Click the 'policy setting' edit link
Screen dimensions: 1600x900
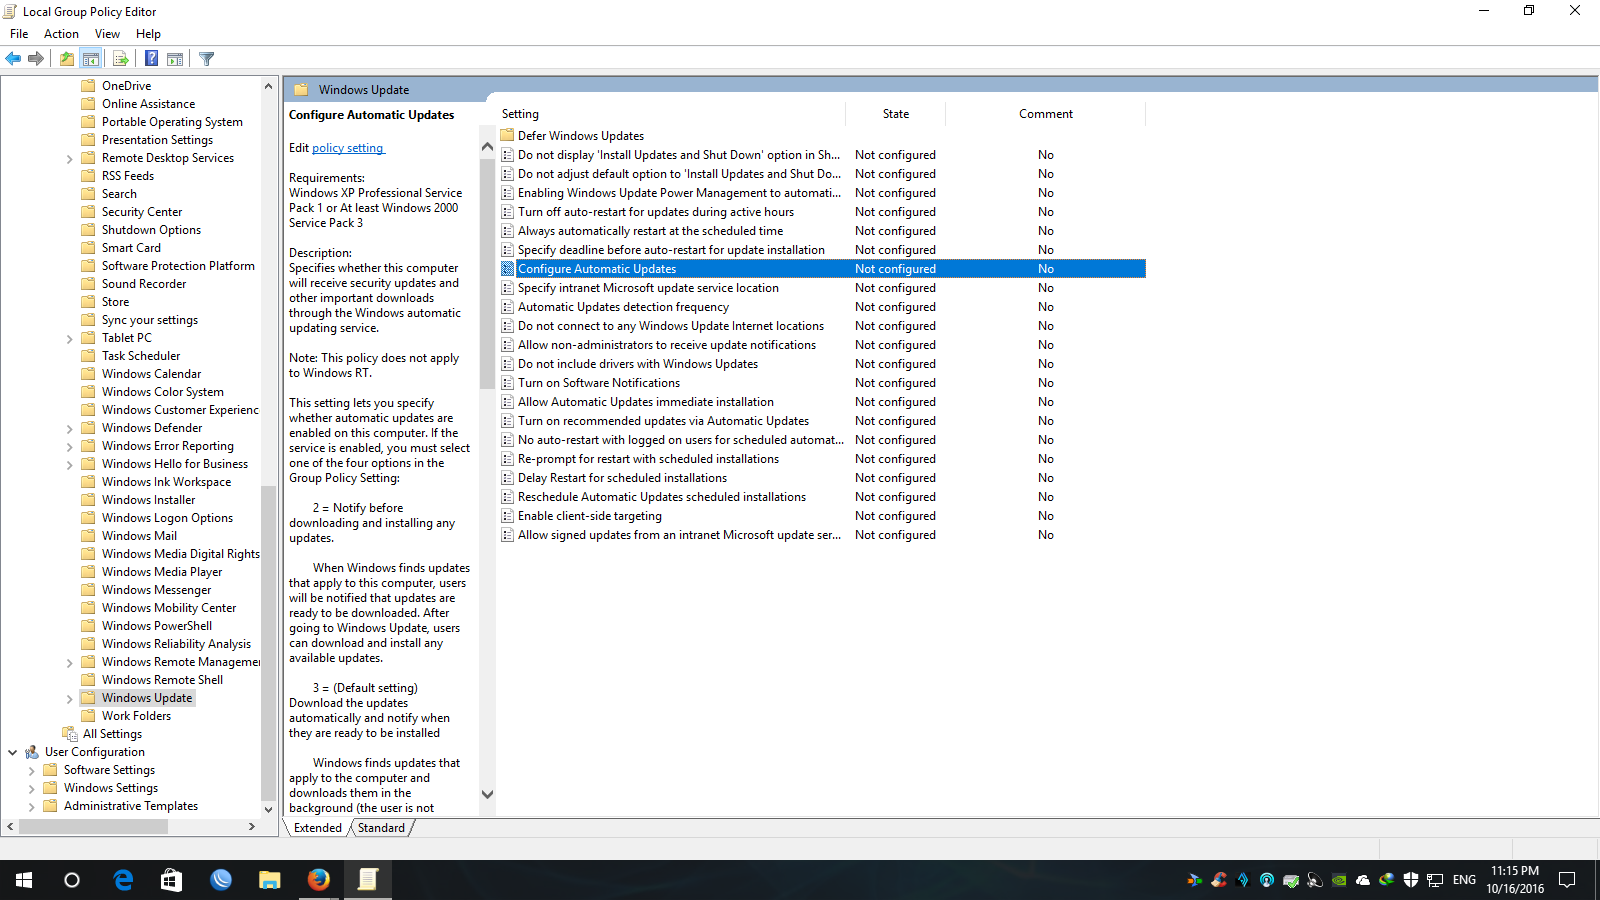(348, 148)
